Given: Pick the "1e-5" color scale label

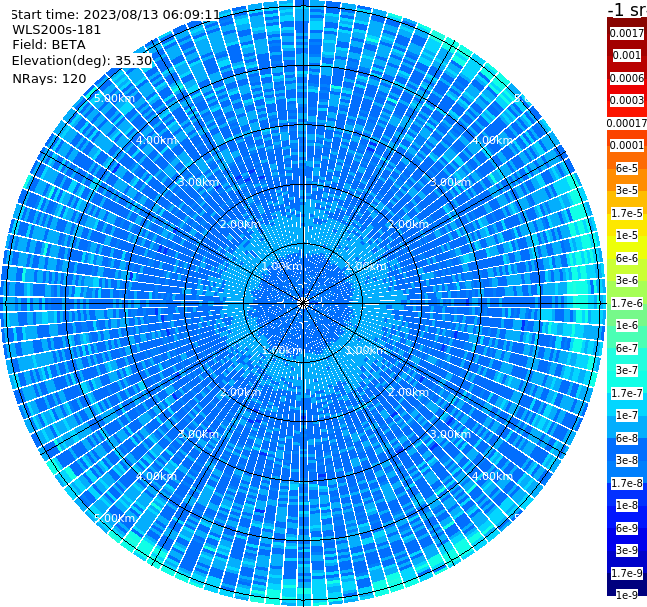Looking at the screenshot, I should coord(627,235).
